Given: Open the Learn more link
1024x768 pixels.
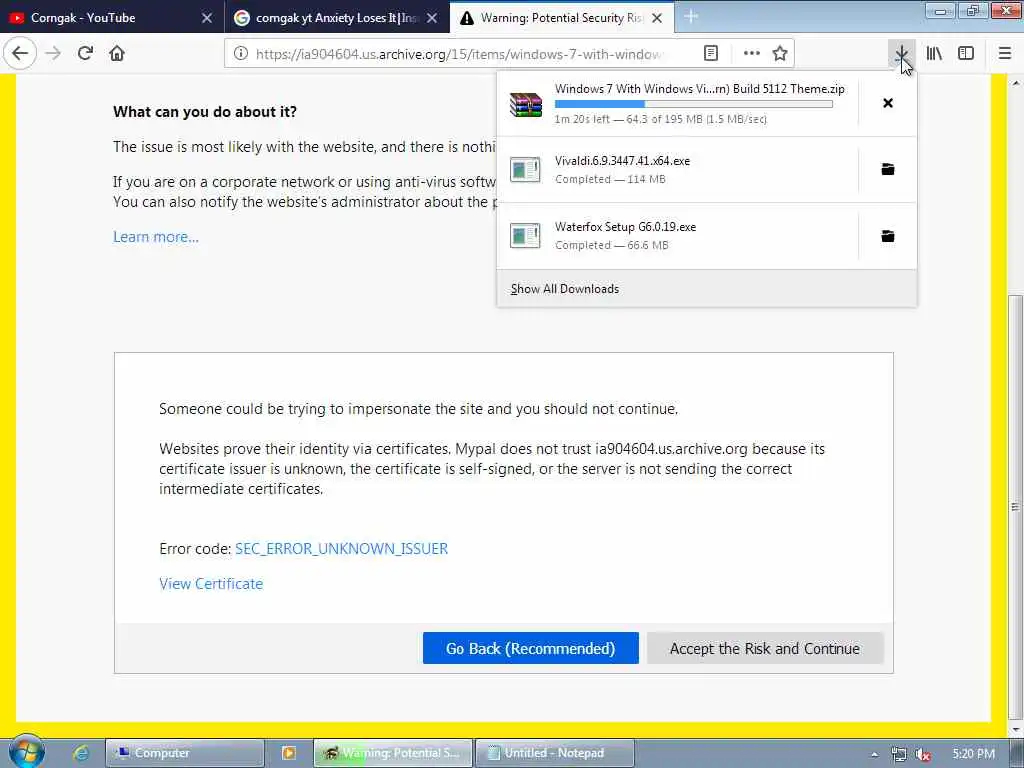Looking at the screenshot, I should (155, 236).
